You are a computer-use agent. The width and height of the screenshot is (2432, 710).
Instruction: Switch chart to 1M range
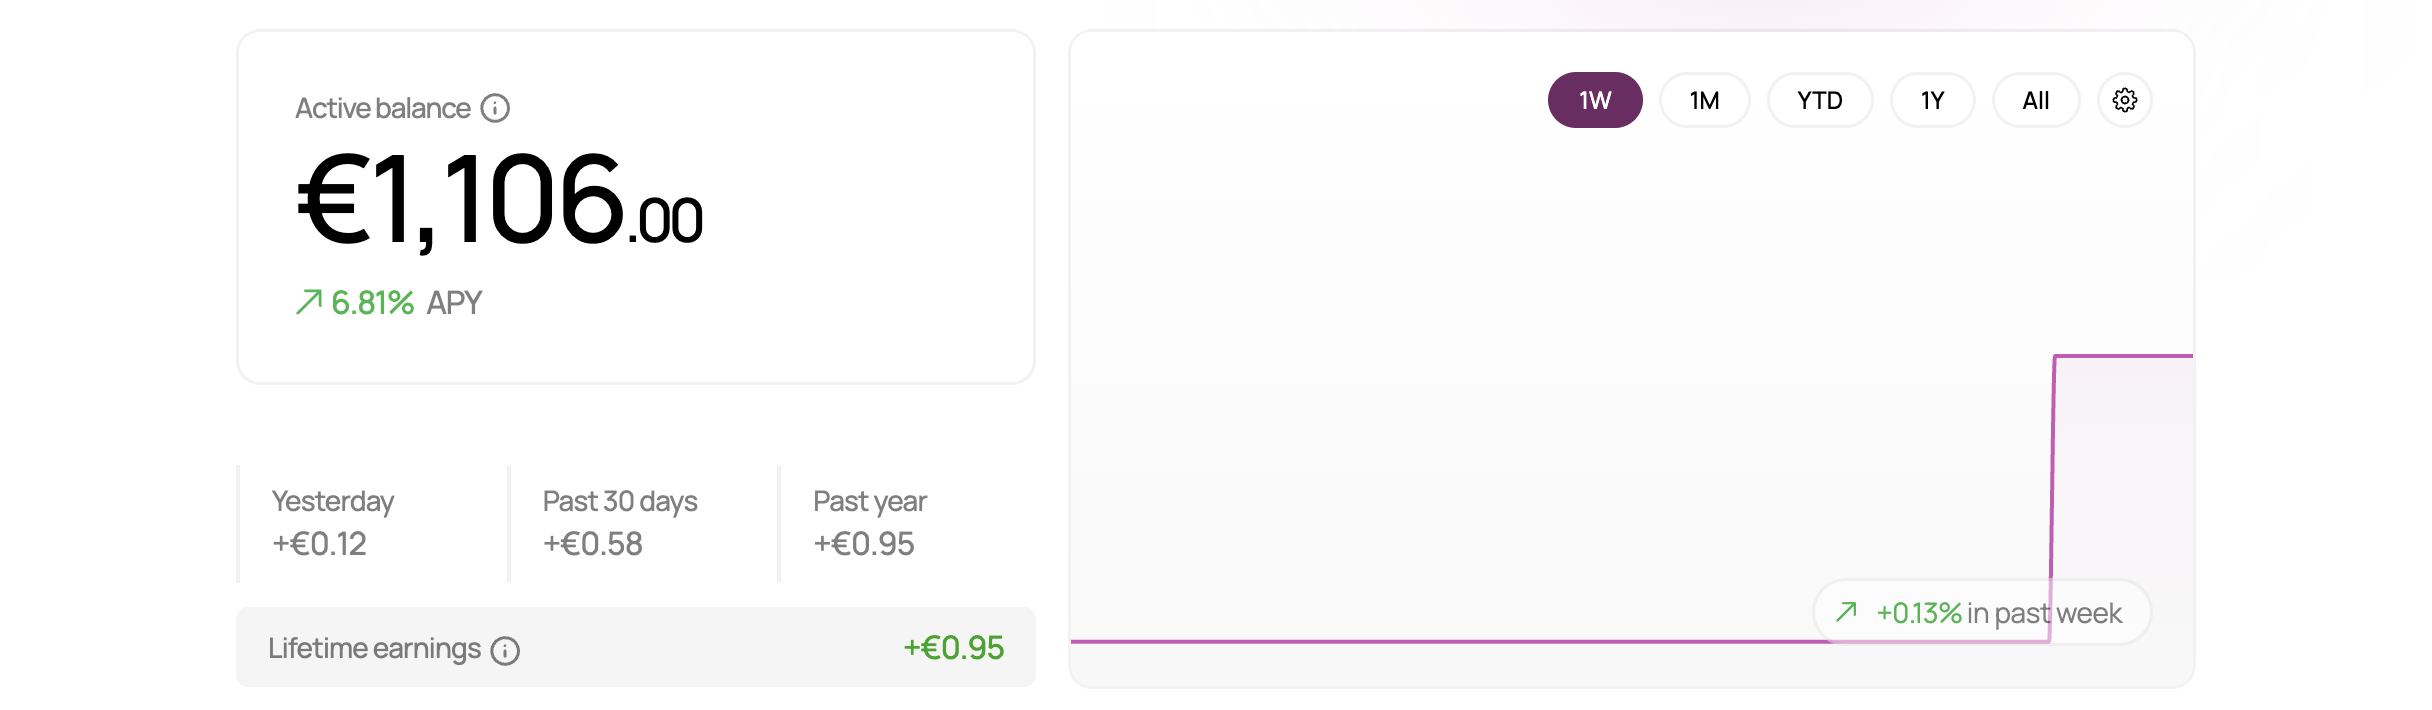tap(1704, 100)
